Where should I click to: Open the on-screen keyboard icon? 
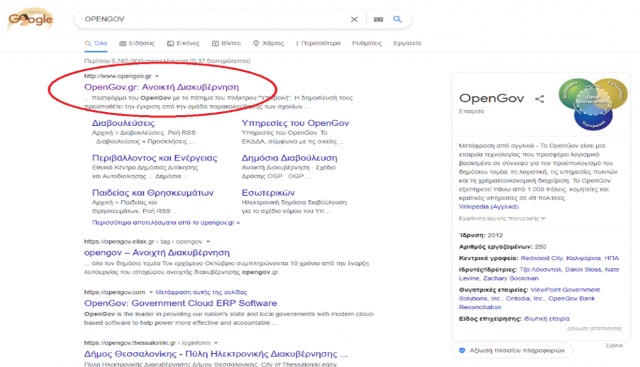378,19
